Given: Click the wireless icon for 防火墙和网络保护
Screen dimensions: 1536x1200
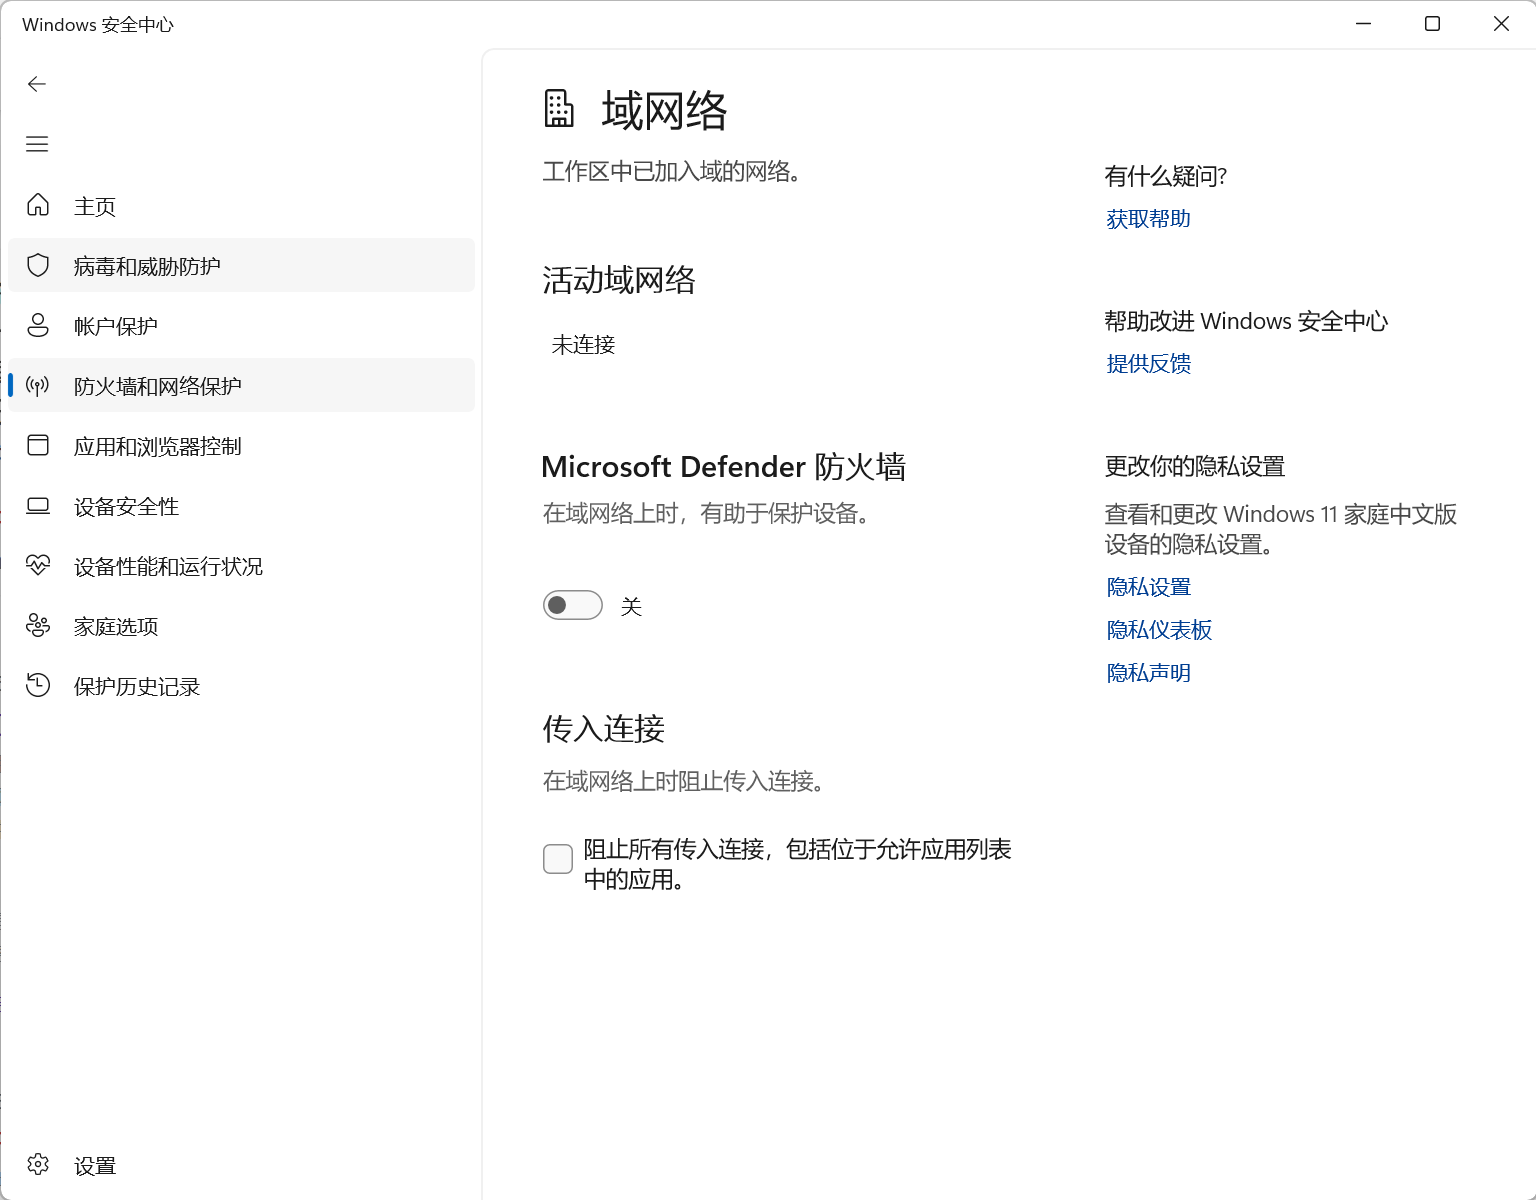Looking at the screenshot, I should [x=38, y=385].
